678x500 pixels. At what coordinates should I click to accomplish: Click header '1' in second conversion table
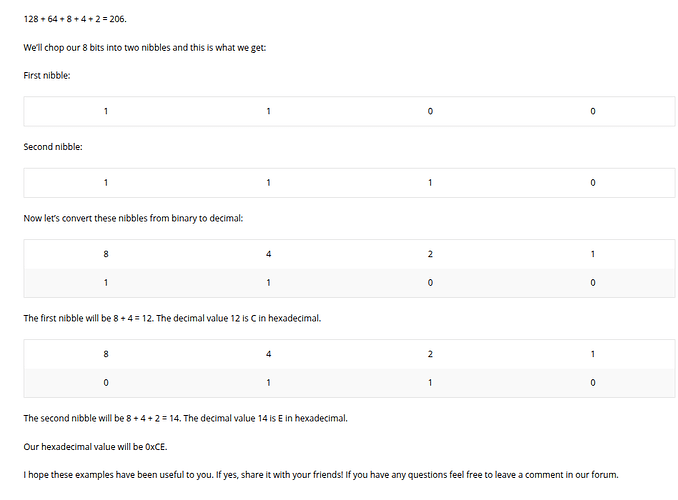tap(593, 354)
